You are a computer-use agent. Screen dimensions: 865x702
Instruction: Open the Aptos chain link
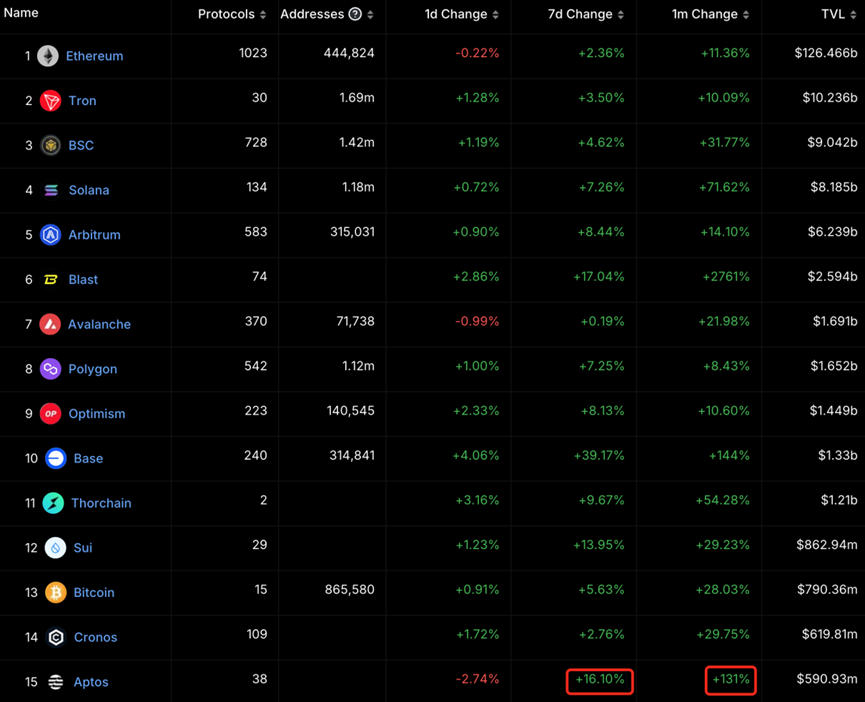91,682
